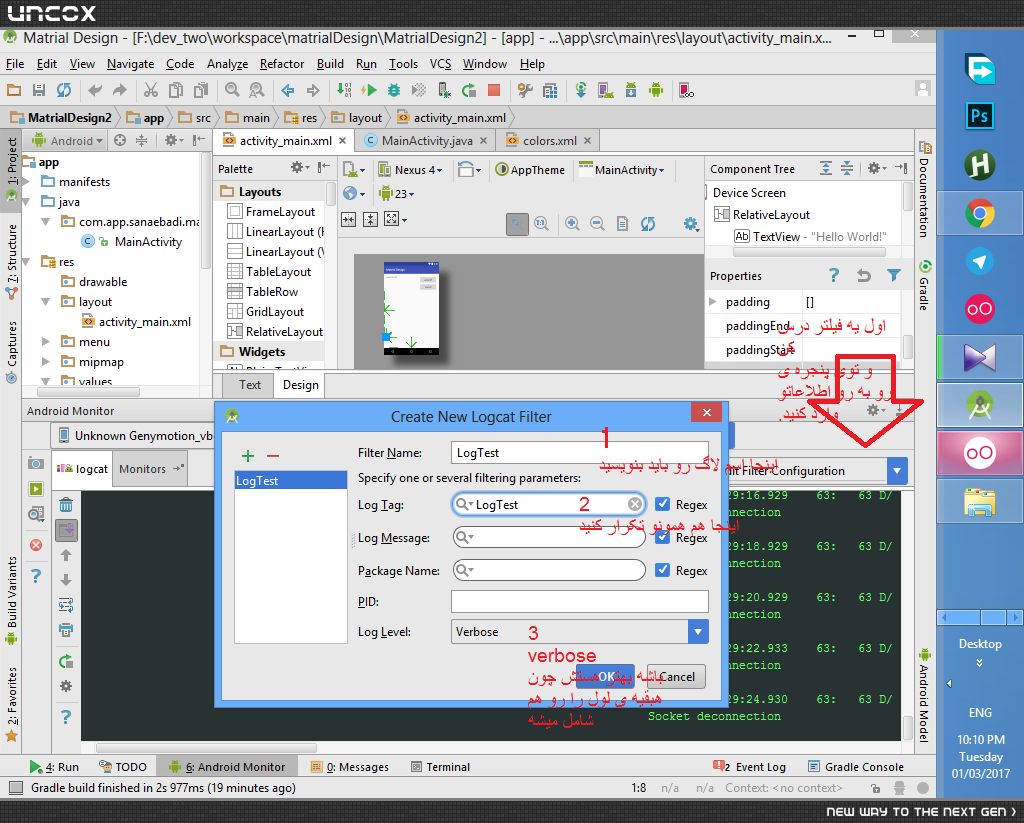Switch to the Monitors tab
Screen dimensions: 1024x823
click(x=150, y=468)
